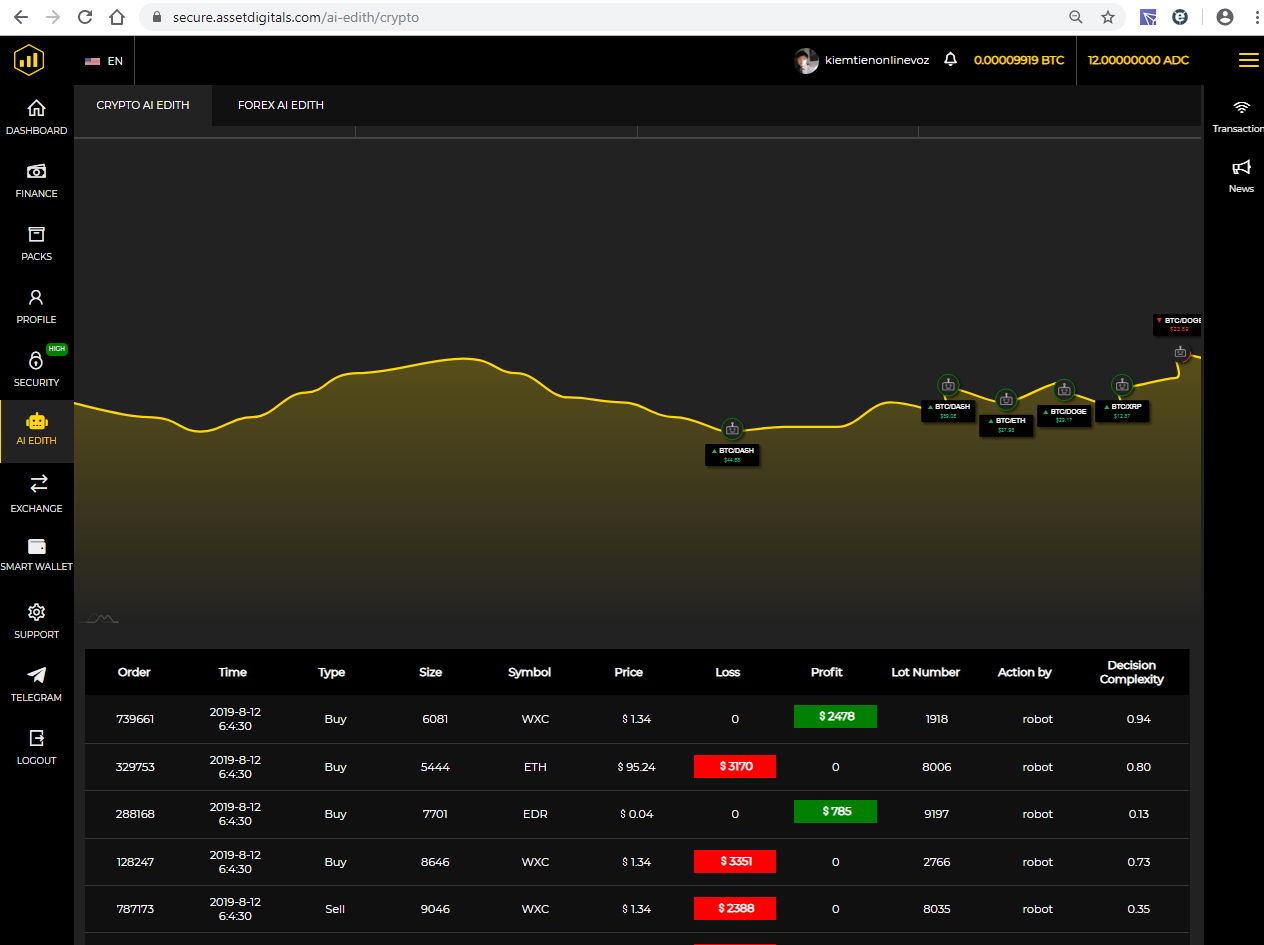The width and height of the screenshot is (1264, 945).
Task: Open the EN language selector
Action: pyautogui.click(x=104, y=61)
